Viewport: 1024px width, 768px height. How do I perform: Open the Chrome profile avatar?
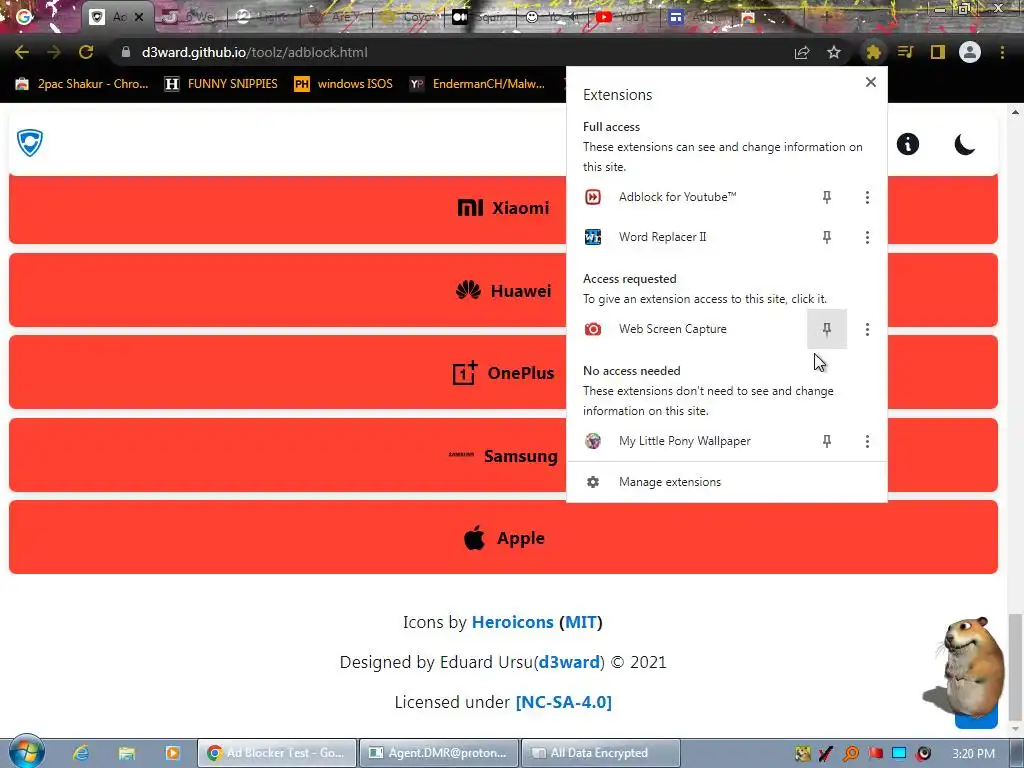[970, 52]
